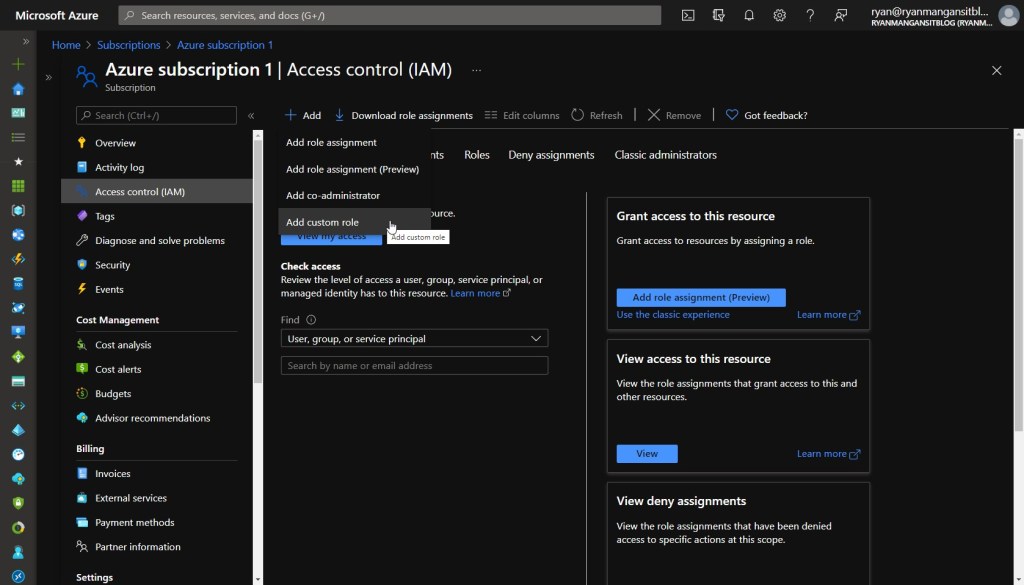Switch to the Classic administrators tab
1024x585 pixels.
(665, 155)
